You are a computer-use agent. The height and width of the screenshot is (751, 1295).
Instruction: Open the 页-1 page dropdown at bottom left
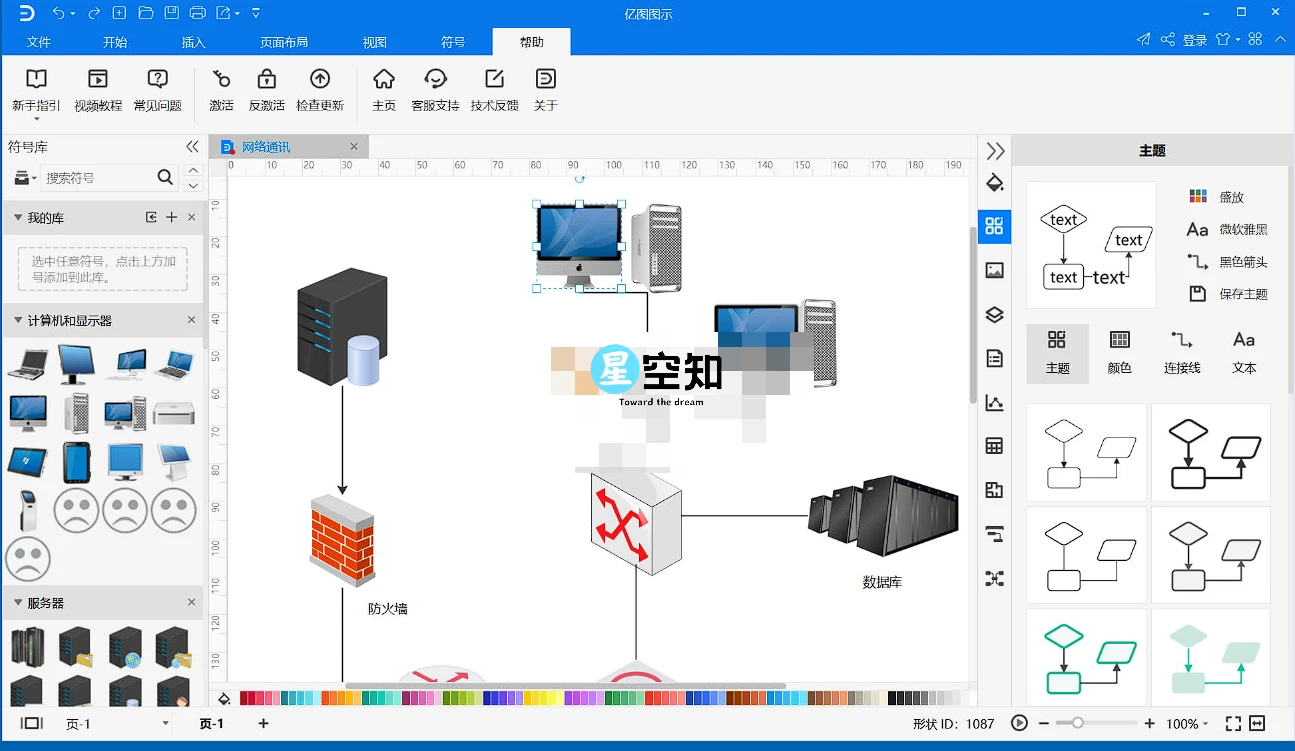click(166, 723)
